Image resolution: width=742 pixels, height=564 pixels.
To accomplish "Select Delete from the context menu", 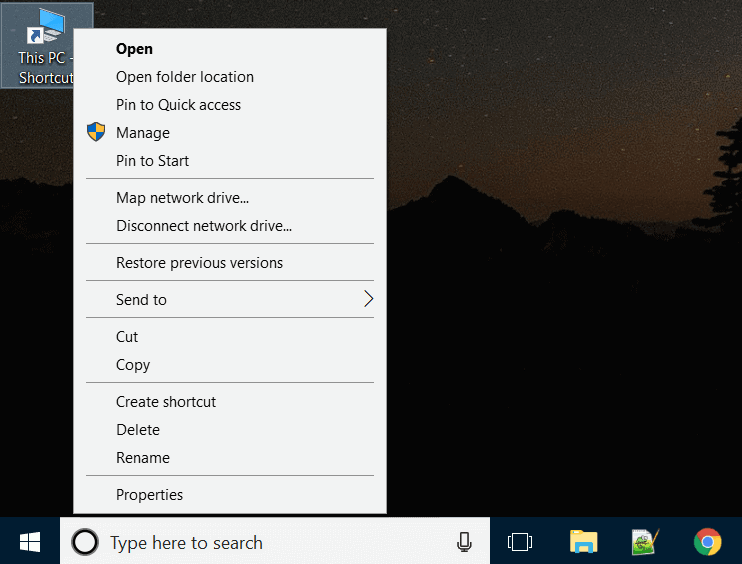I will tap(230, 429).
